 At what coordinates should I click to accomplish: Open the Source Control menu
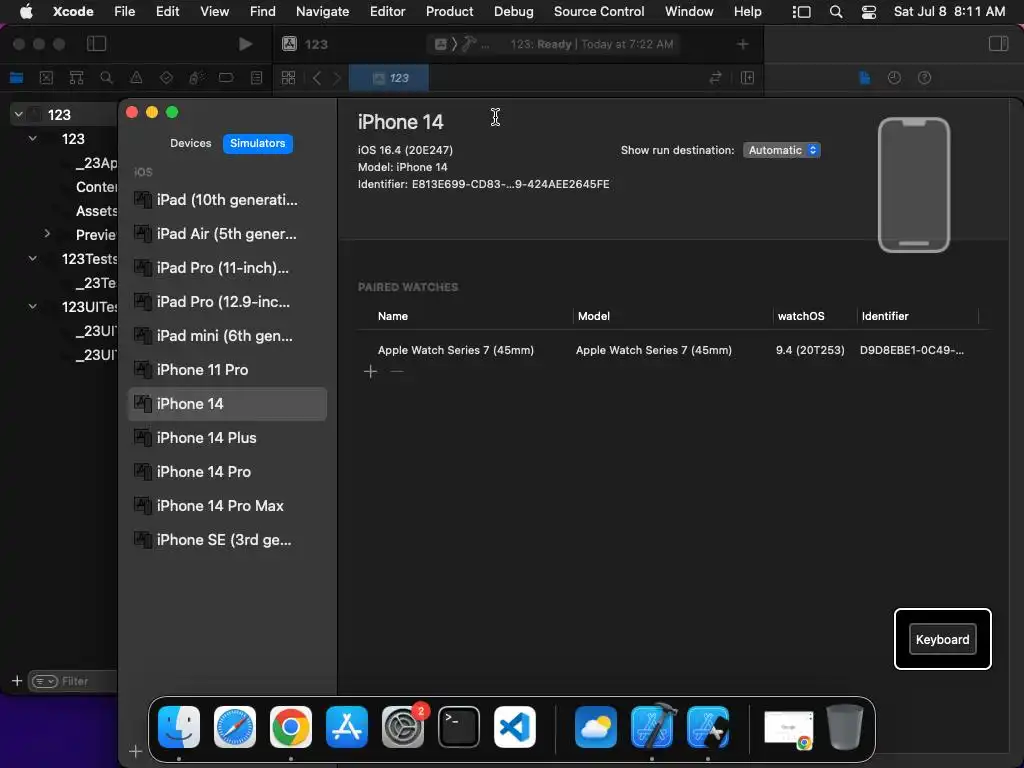(x=599, y=11)
